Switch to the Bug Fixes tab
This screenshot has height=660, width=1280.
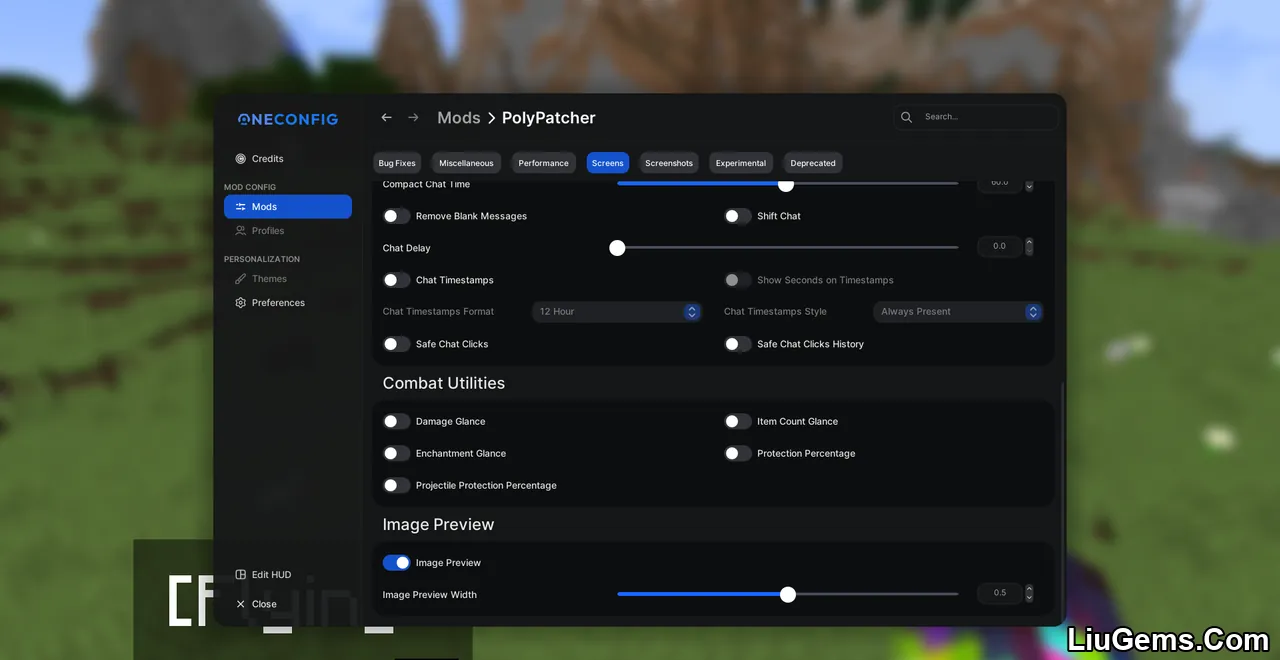pos(397,163)
